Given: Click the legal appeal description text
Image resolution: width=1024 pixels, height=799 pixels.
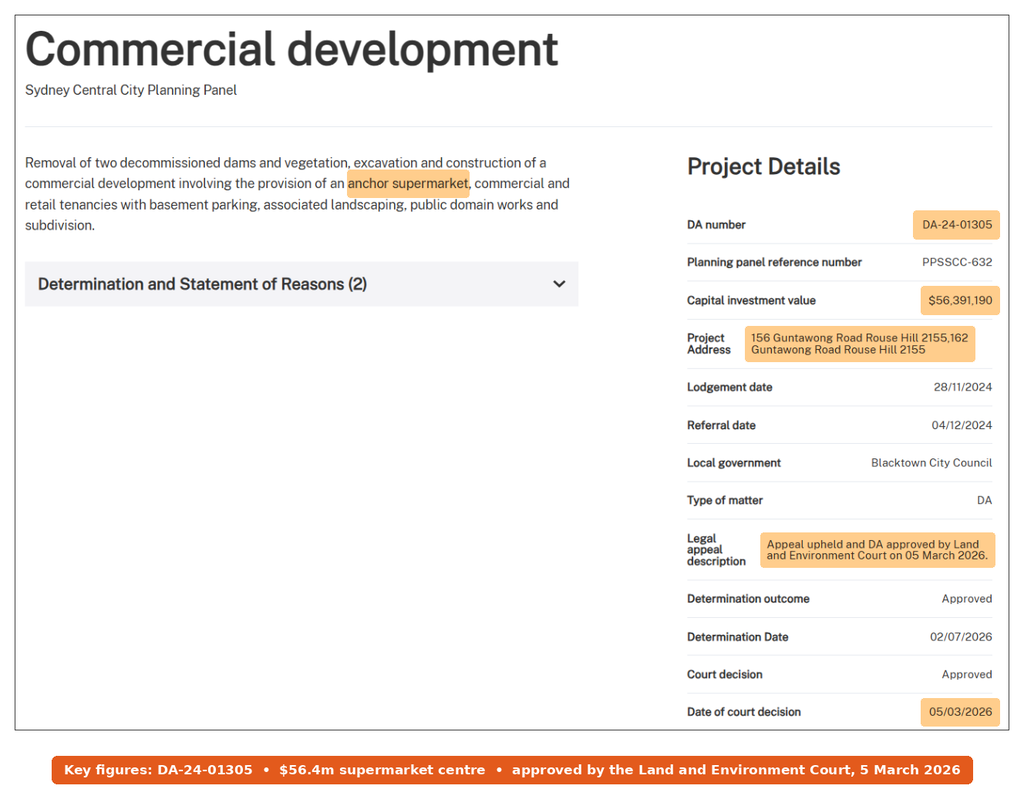Looking at the screenshot, I should point(877,550).
